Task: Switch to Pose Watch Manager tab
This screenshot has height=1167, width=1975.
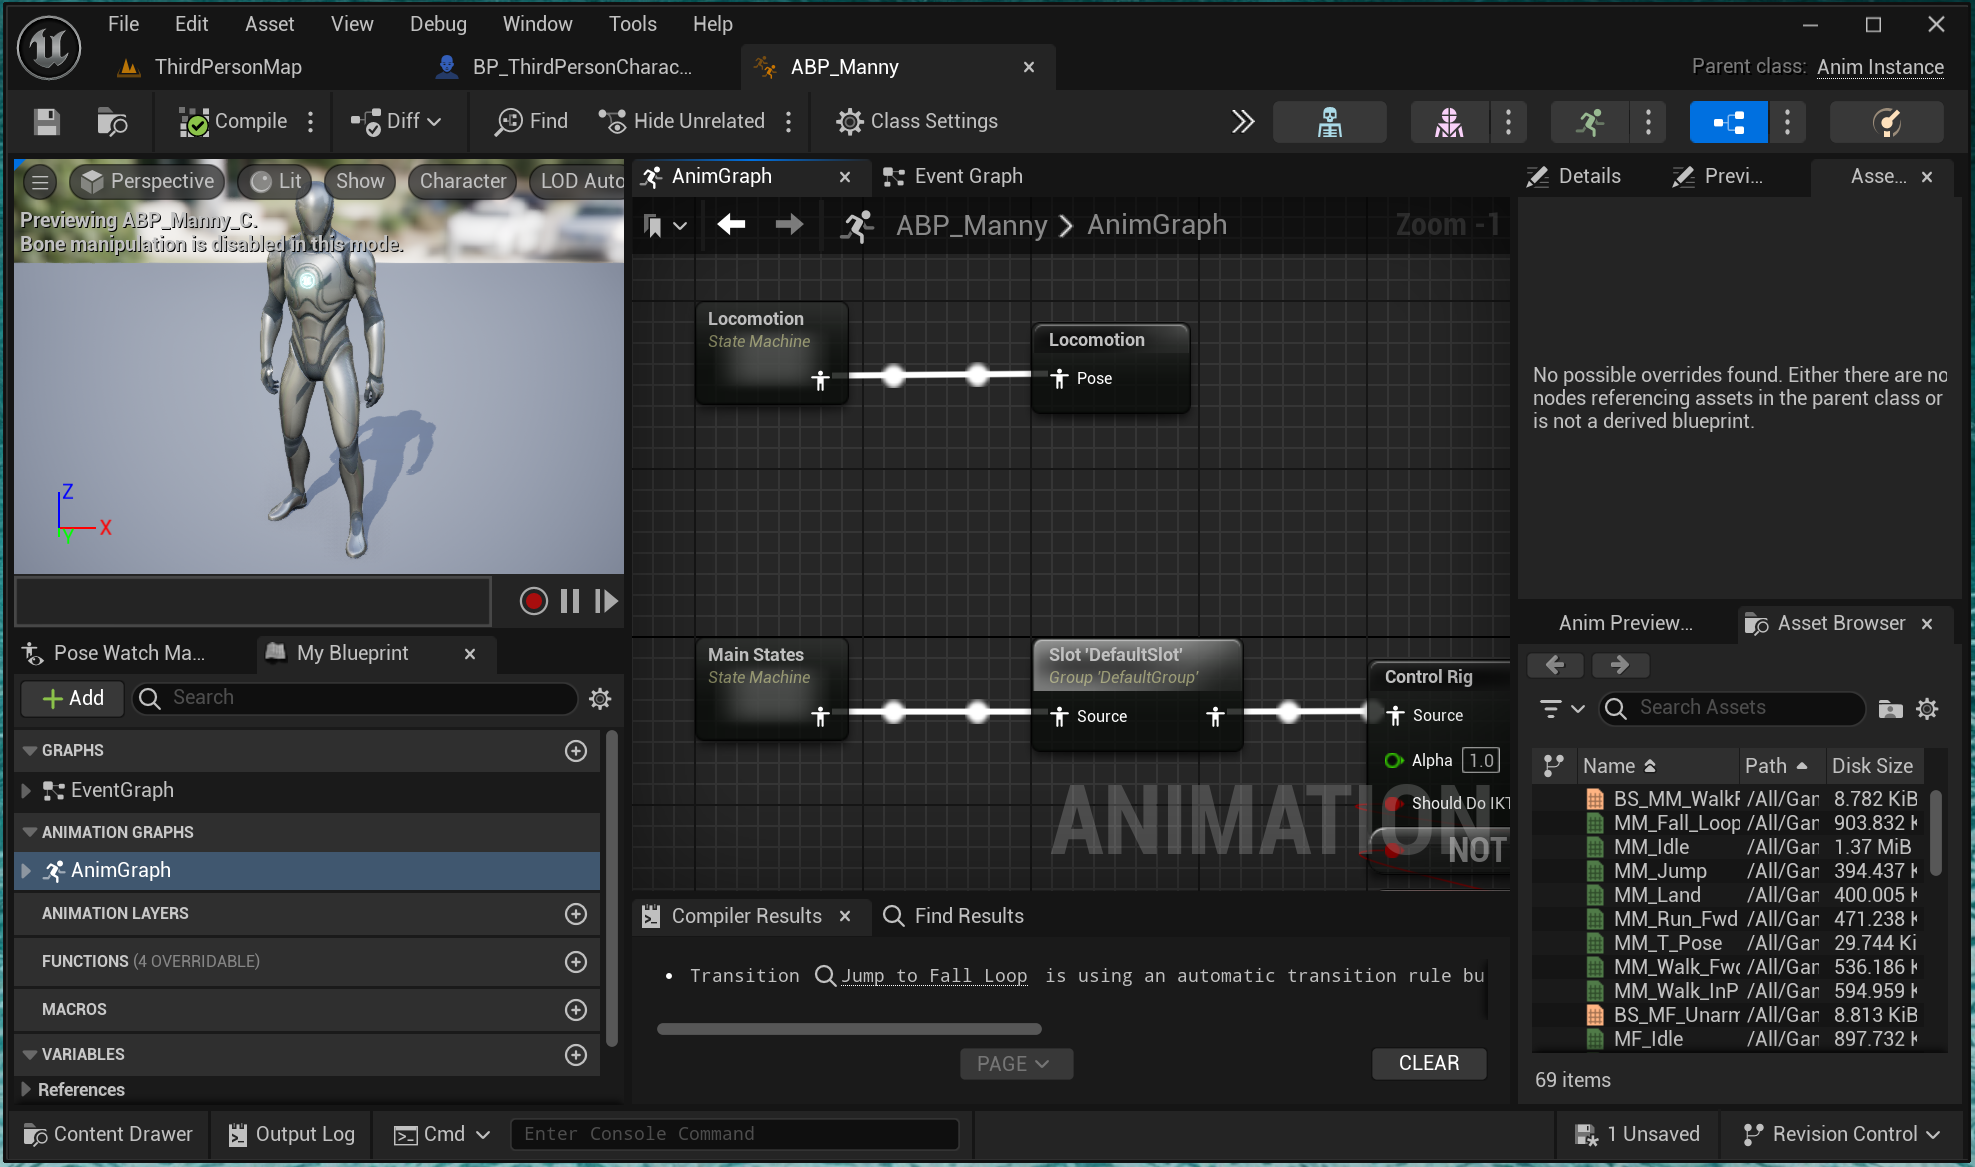Action: coord(115,654)
